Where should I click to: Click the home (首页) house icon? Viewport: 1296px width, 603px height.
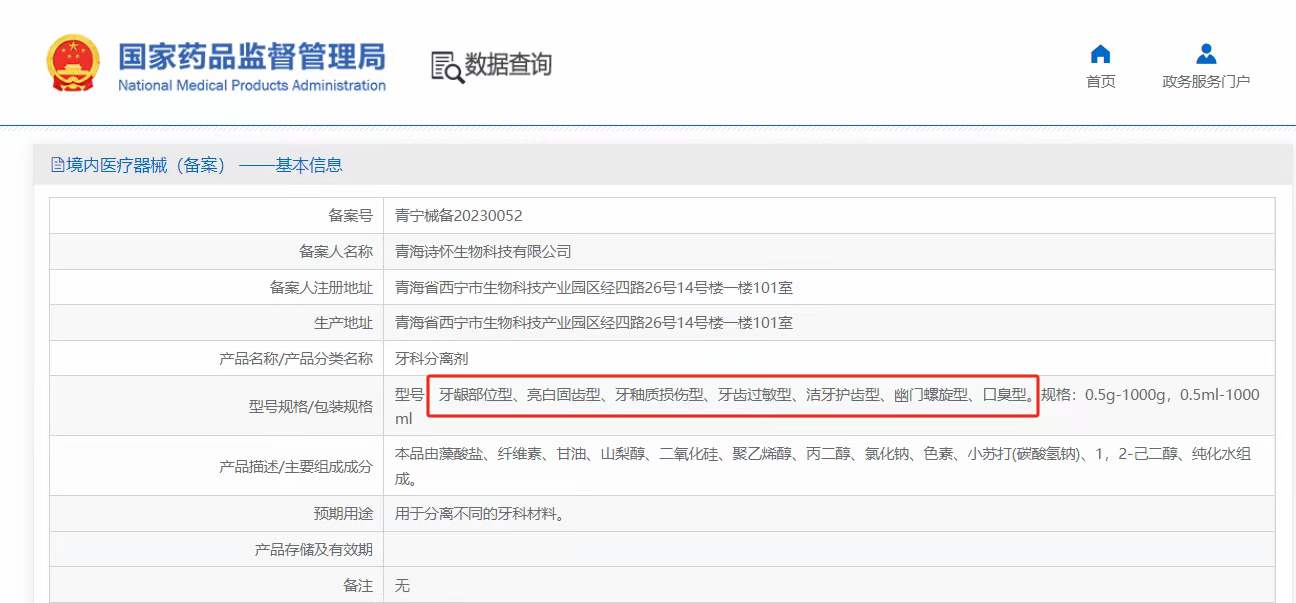click(1100, 54)
